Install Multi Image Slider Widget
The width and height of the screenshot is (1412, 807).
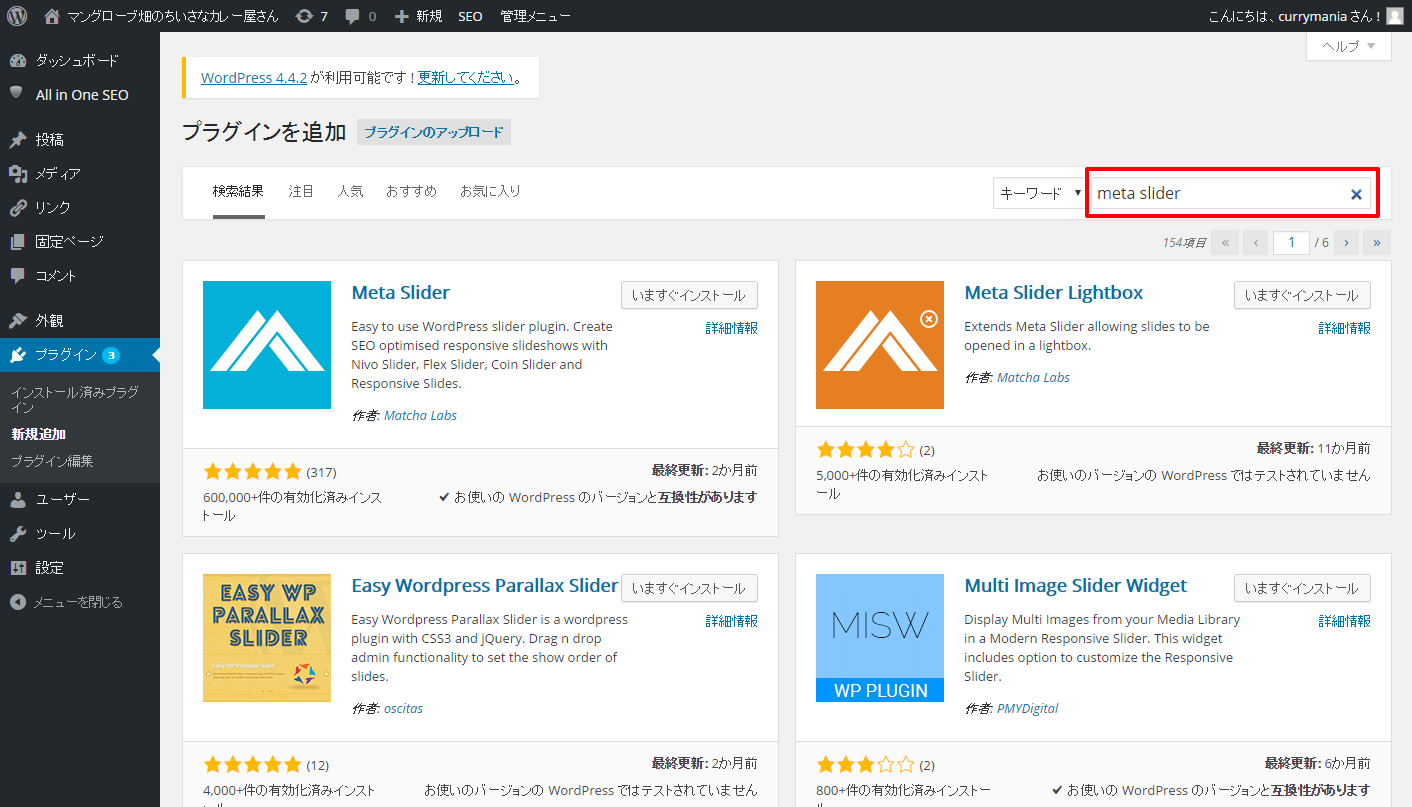1302,588
